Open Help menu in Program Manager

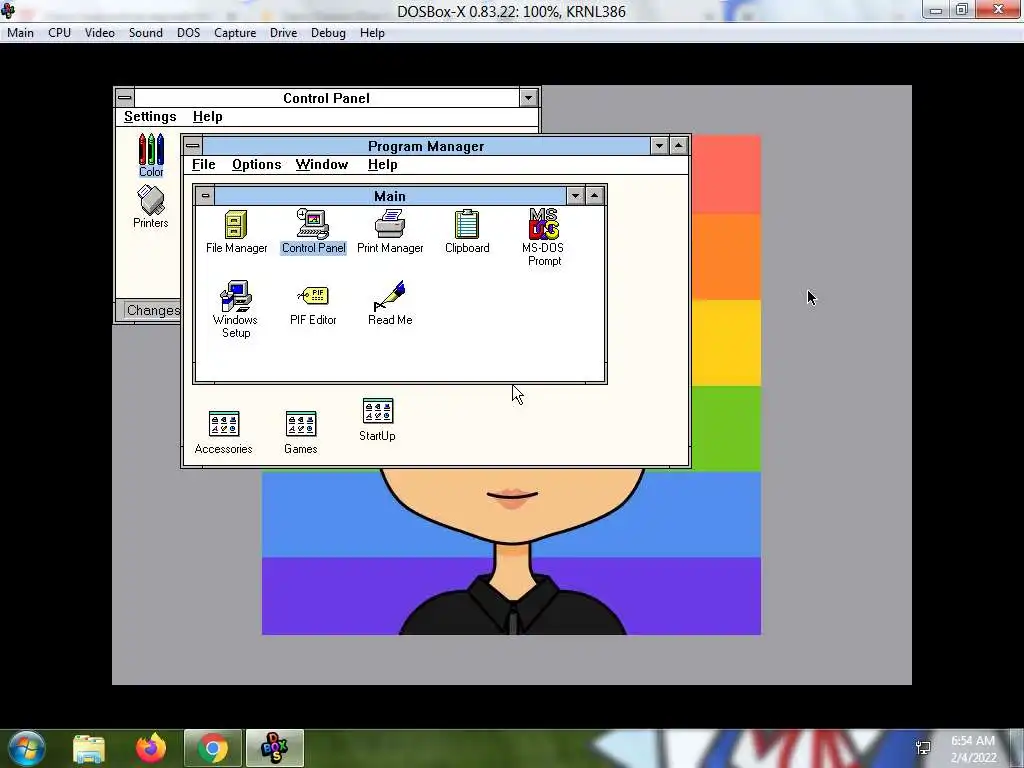[383, 165]
